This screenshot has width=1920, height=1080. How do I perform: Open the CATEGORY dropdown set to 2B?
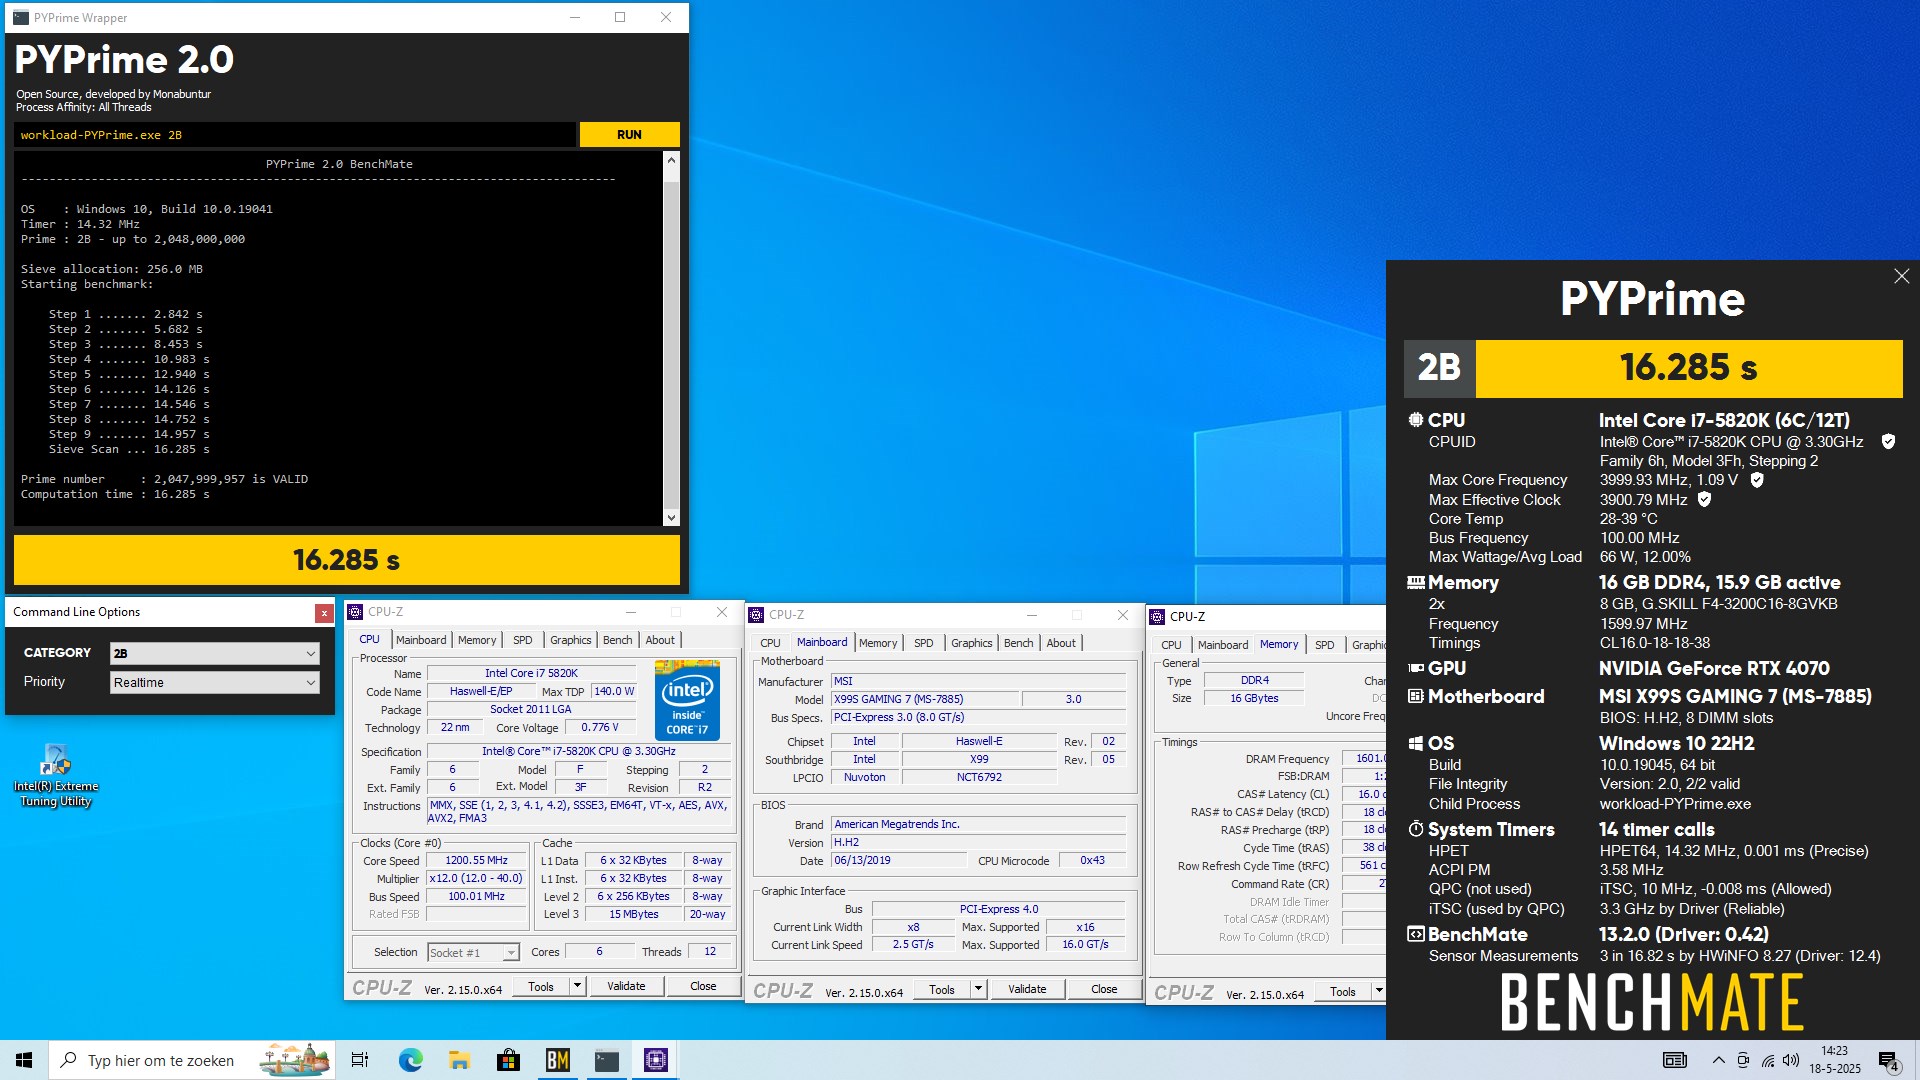coord(214,653)
